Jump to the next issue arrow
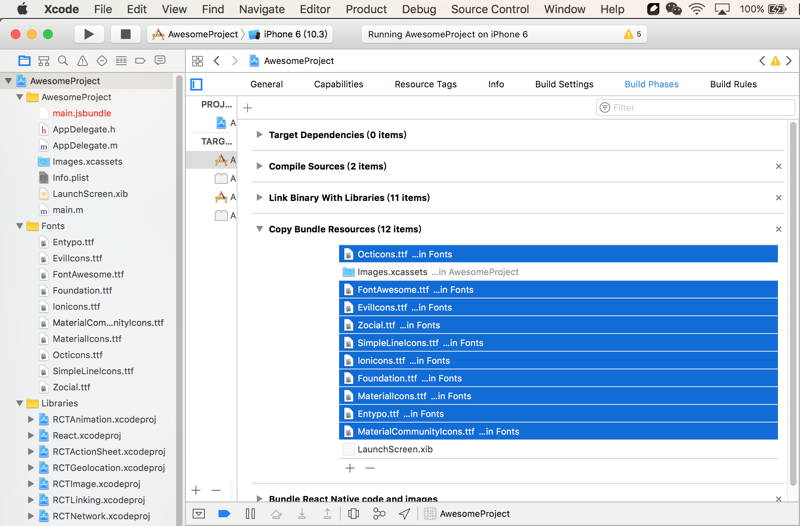800x526 pixels. tap(789, 61)
